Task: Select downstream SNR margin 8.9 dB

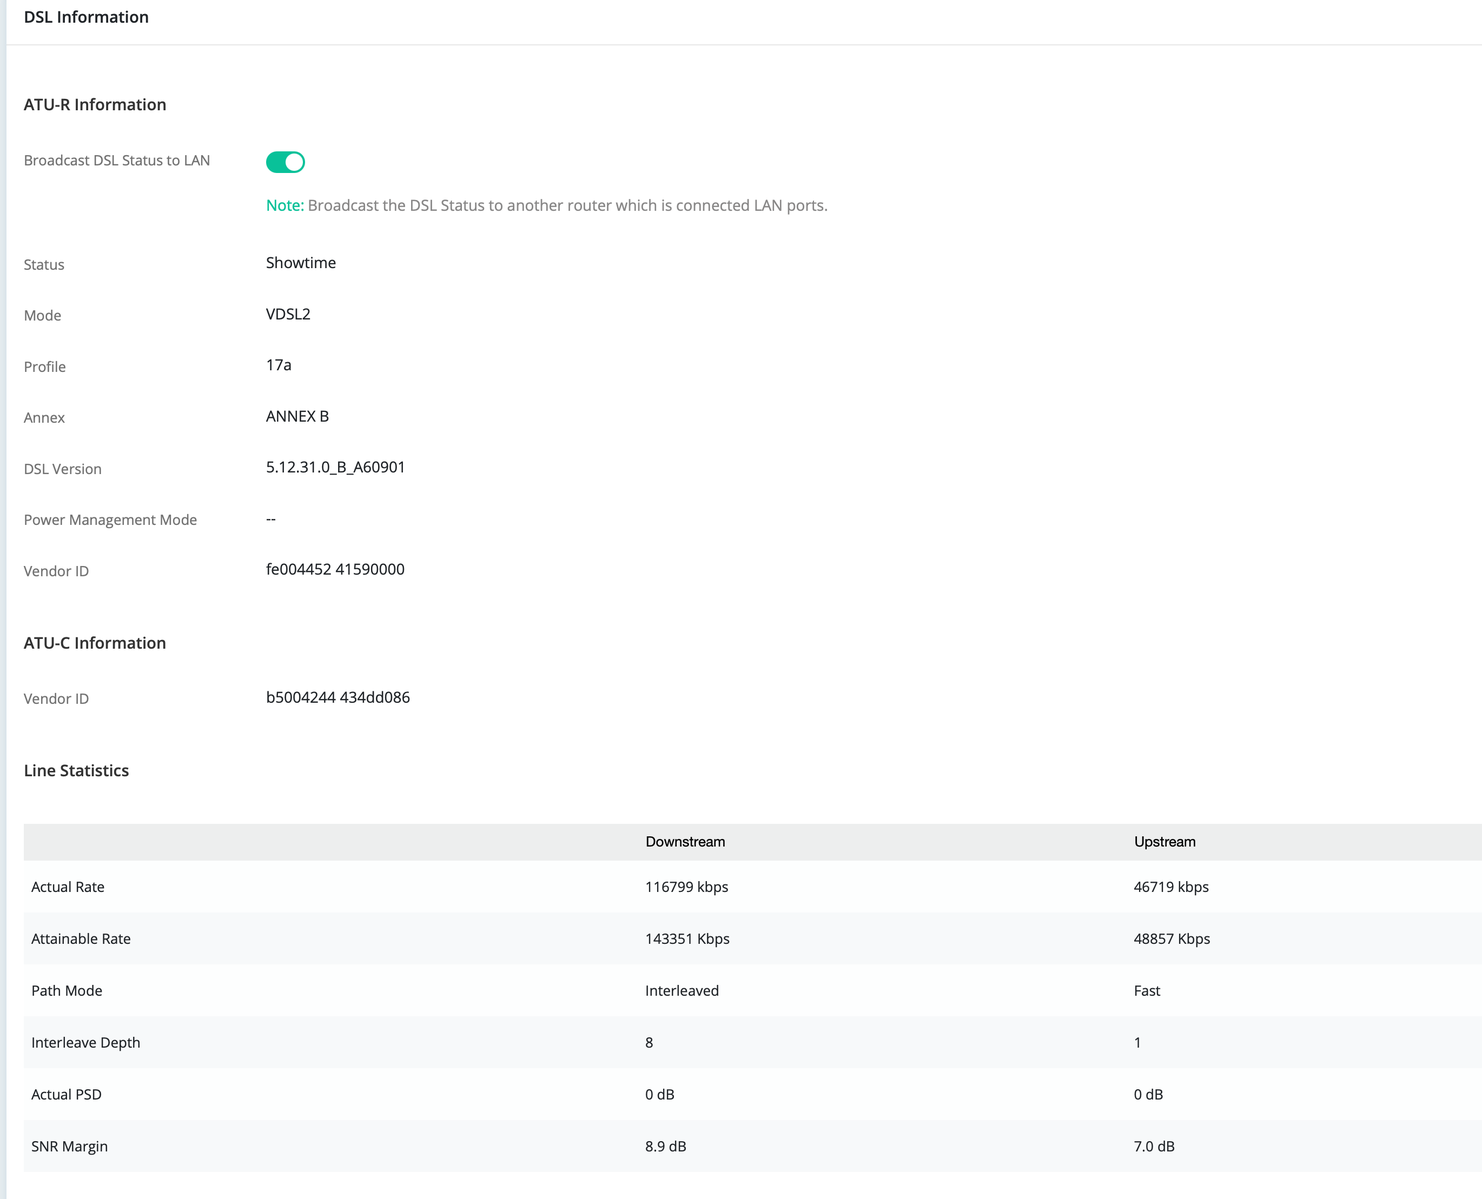Action: (x=665, y=1146)
